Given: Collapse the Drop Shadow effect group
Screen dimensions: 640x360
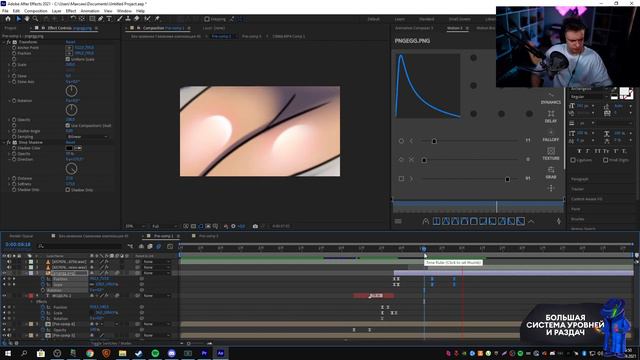Looking at the screenshot, I should tap(4, 142).
